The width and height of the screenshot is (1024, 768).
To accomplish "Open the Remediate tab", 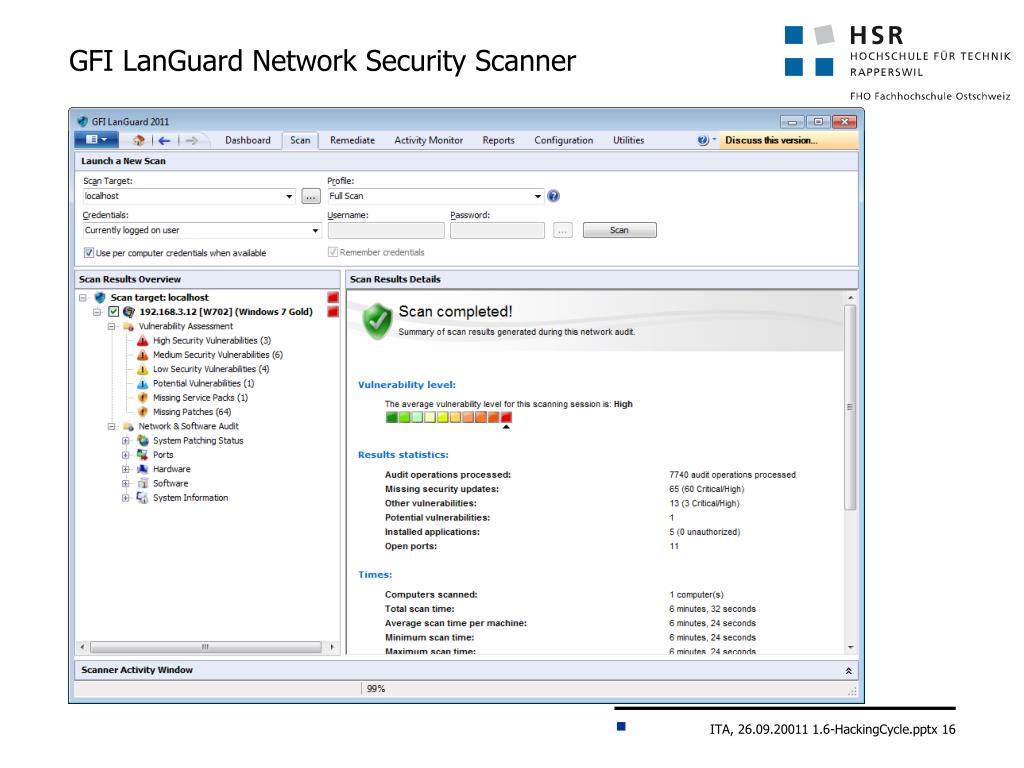I will point(353,140).
